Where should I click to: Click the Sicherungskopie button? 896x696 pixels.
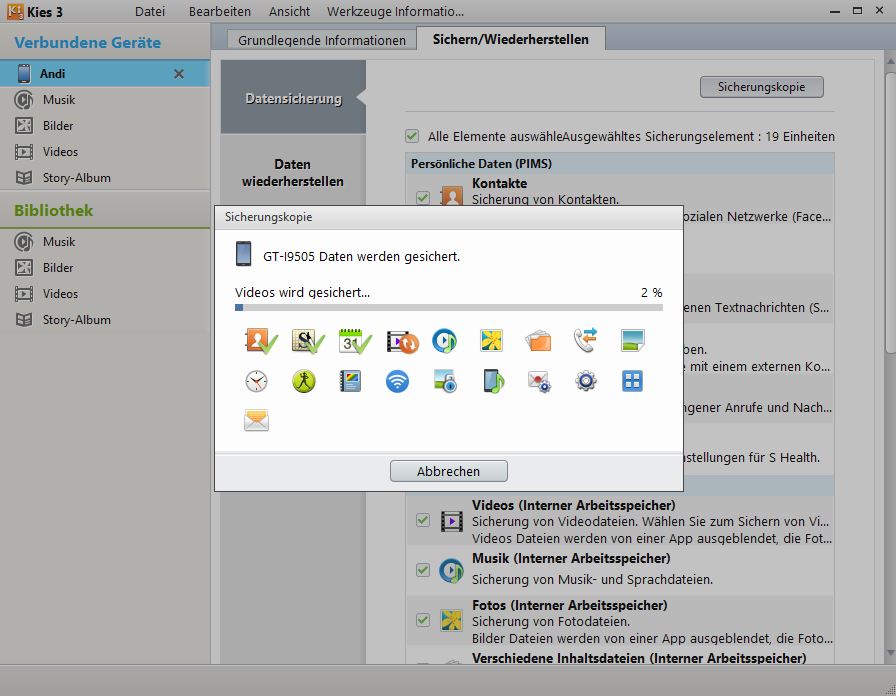click(761, 87)
